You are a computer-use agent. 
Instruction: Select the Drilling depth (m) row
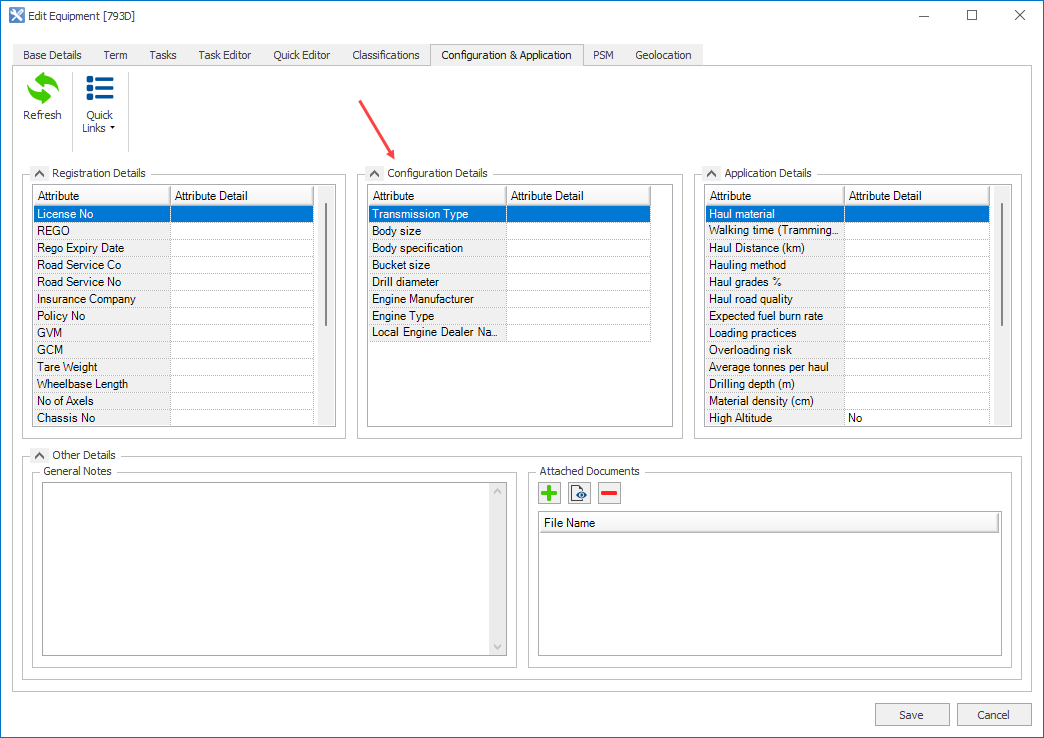click(848, 384)
